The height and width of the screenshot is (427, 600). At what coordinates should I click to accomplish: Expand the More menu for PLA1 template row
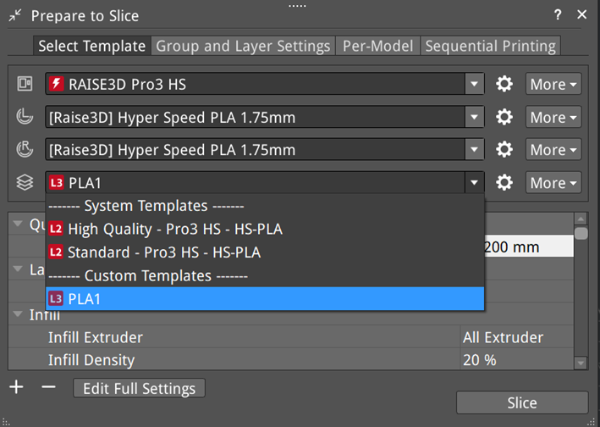point(553,183)
